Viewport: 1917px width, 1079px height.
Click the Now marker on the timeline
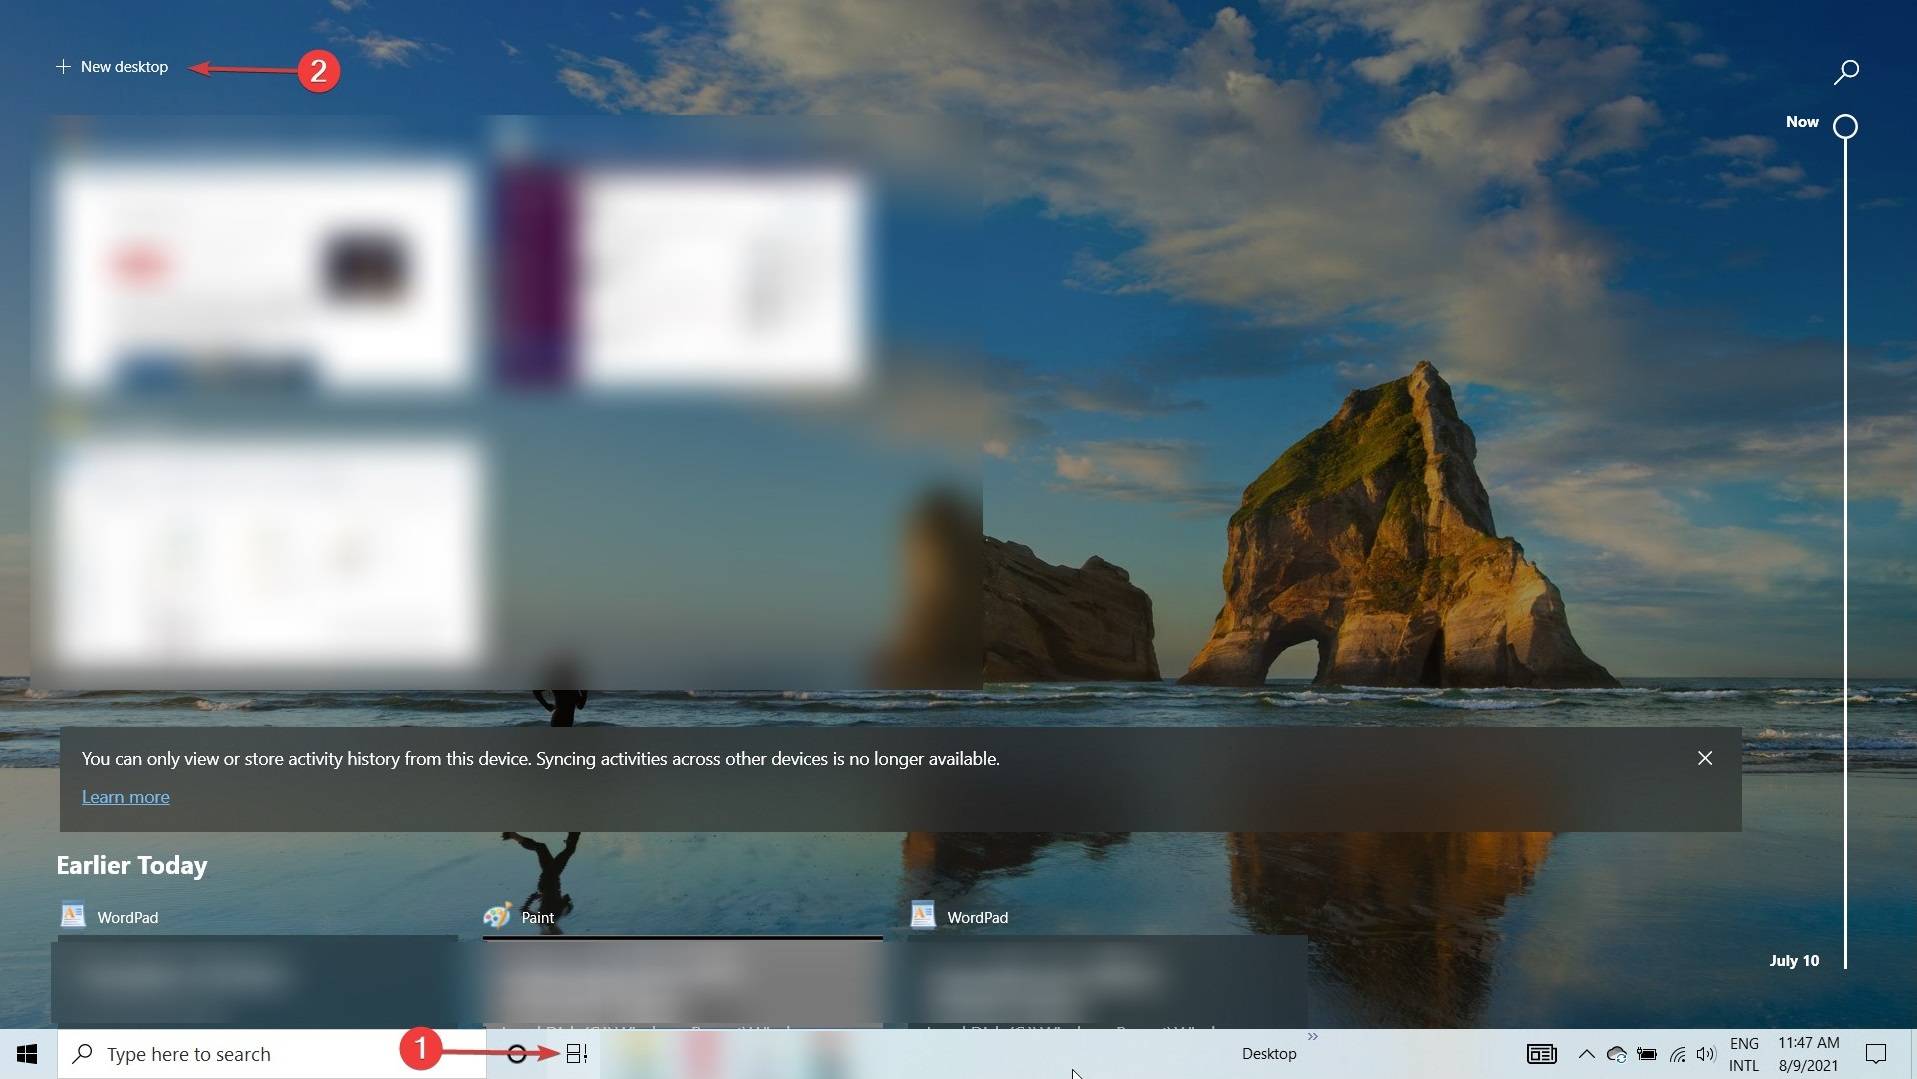1844,125
